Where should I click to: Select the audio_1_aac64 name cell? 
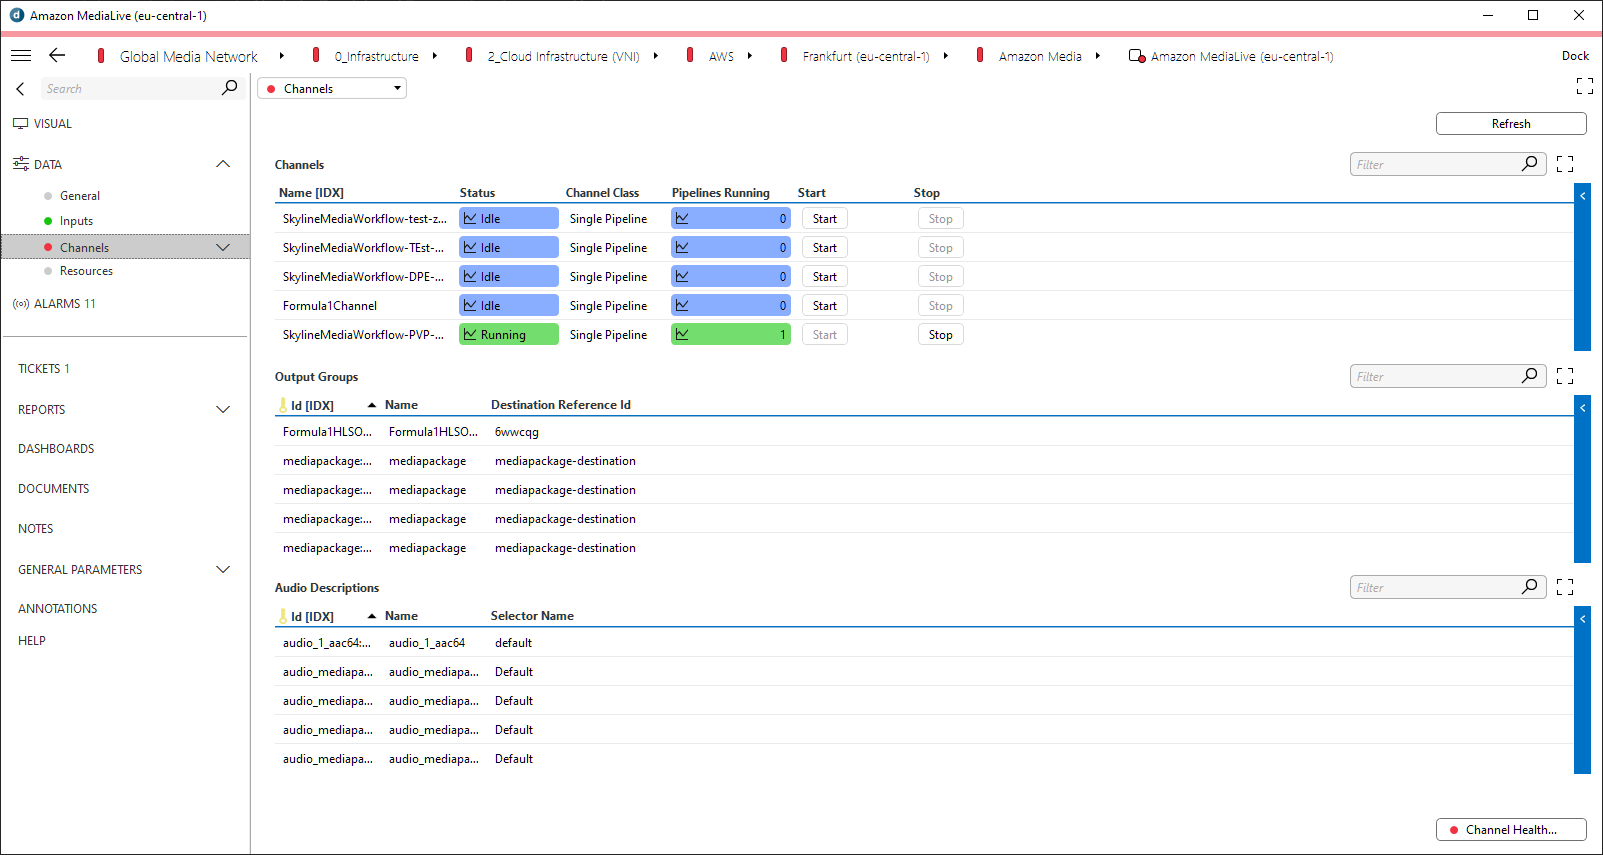(x=427, y=643)
